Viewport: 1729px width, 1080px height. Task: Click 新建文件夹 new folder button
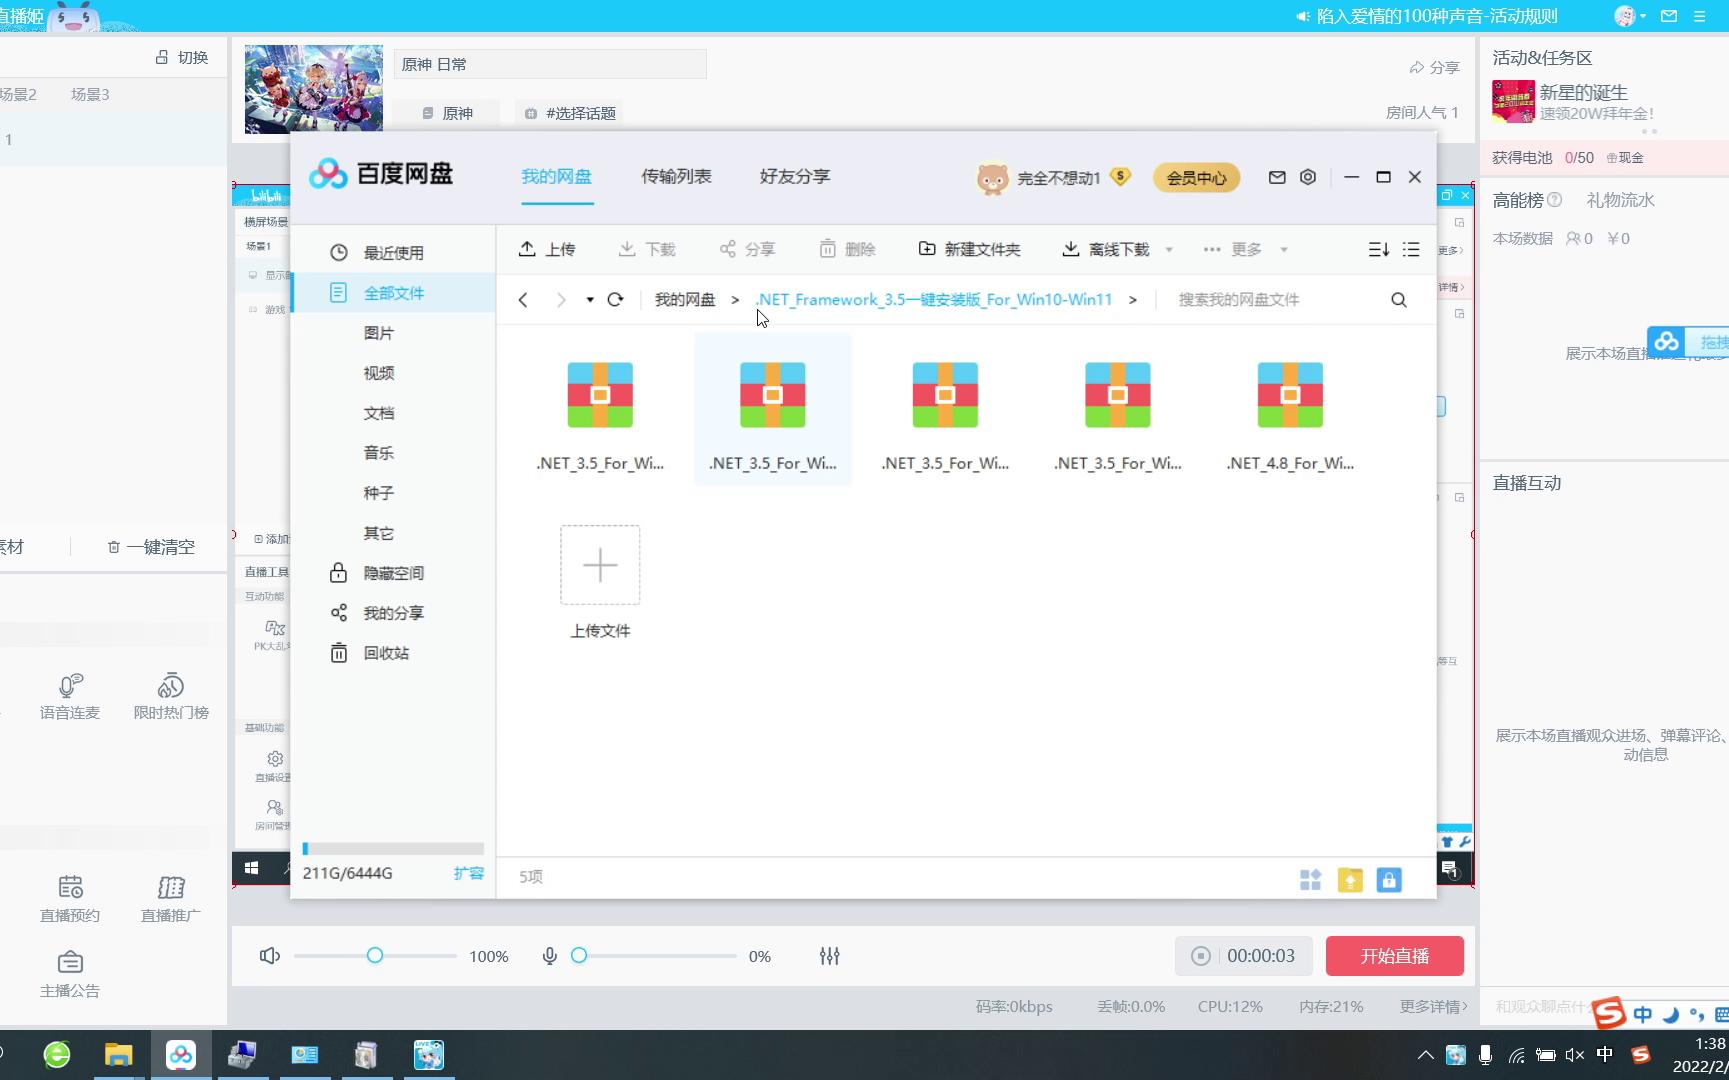(x=969, y=249)
